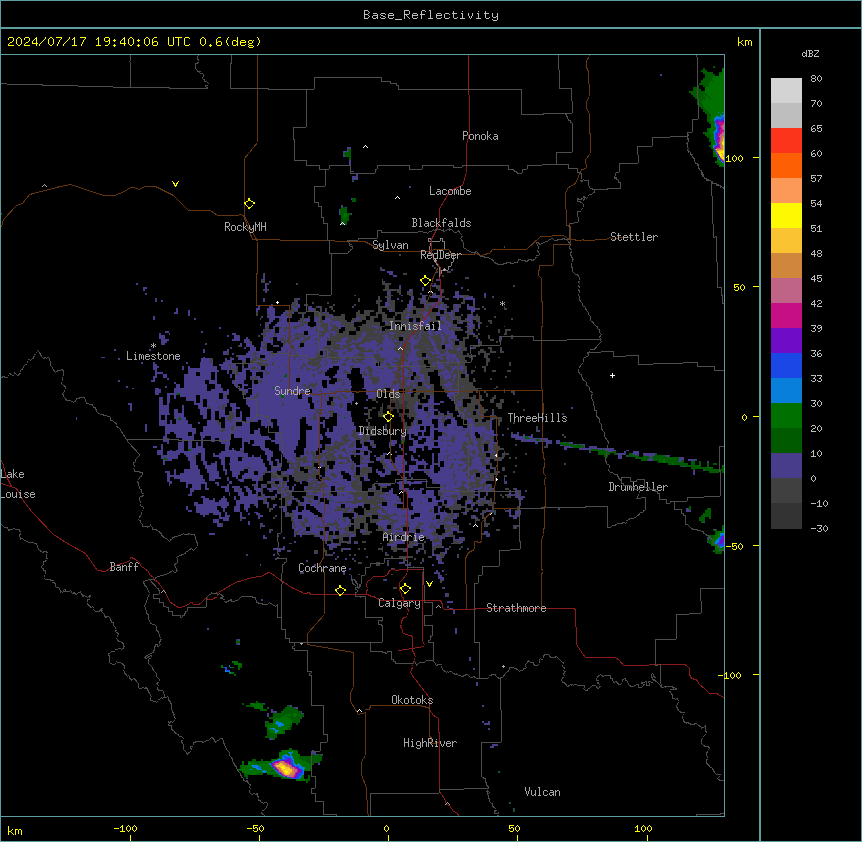Choose the bright green 20-30 dBZ swatch
Image resolution: width=862 pixels, height=842 pixels.
click(786, 416)
